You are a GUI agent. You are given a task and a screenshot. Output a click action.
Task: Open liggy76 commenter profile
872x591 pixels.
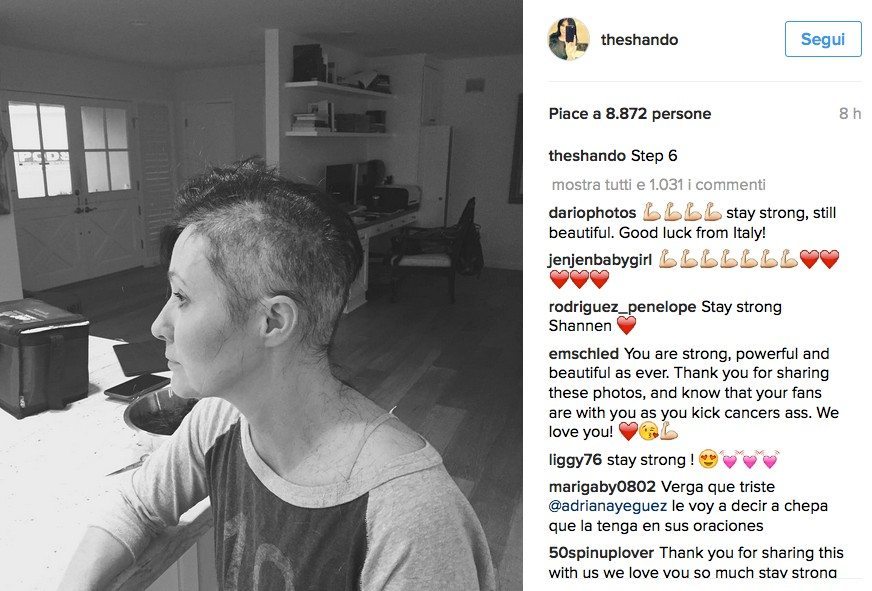tap(575, 460)
